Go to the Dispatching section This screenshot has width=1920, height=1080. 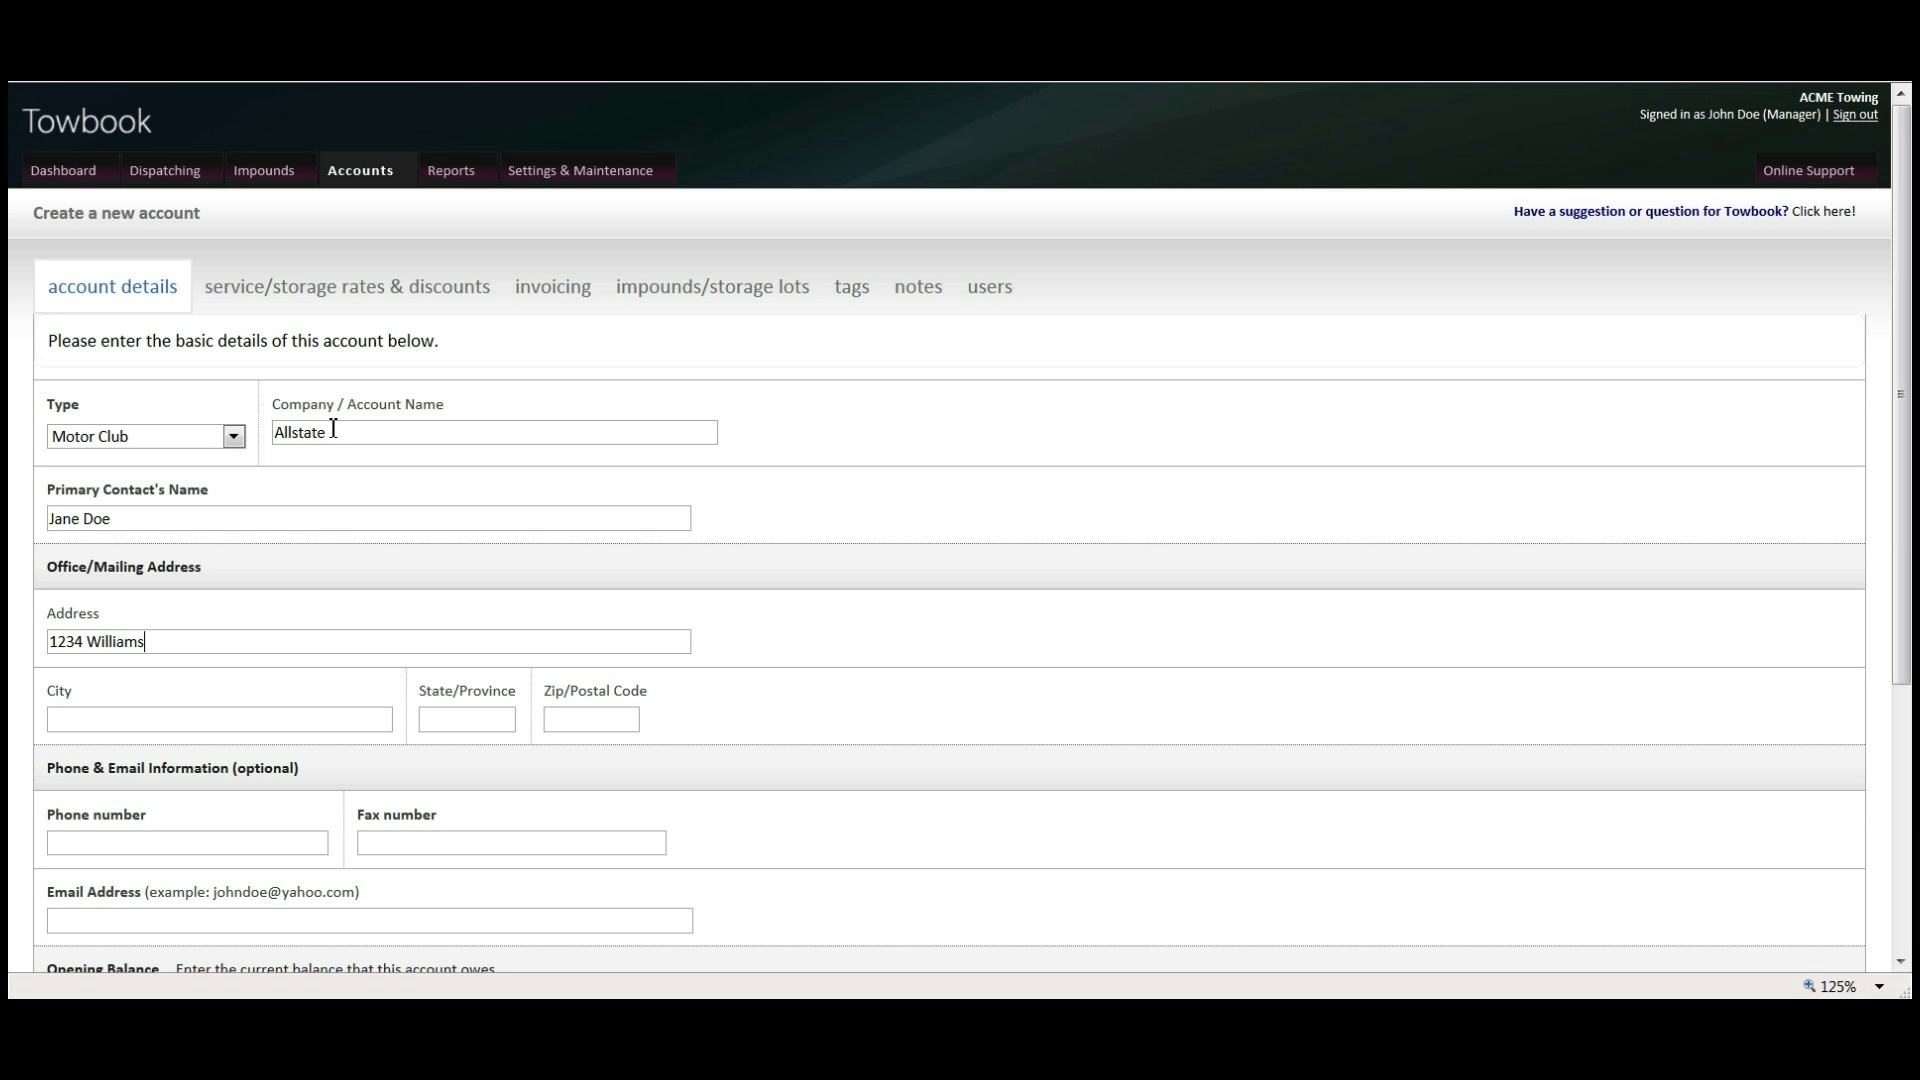pos(165,171)
